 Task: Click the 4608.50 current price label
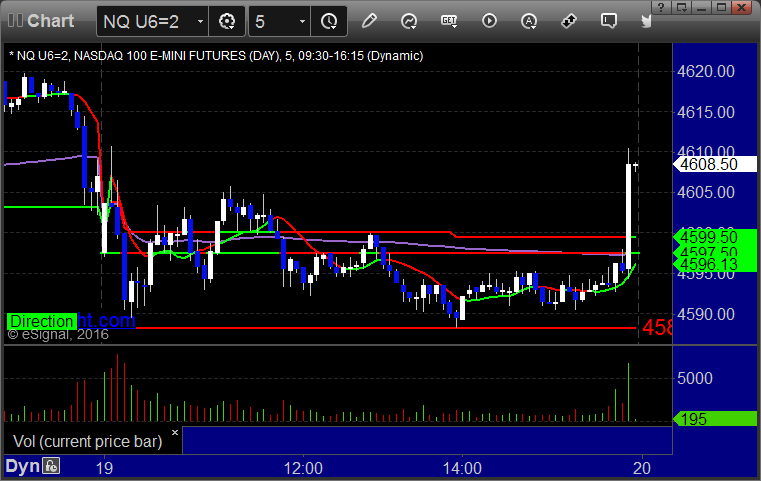tap(714, 165)
